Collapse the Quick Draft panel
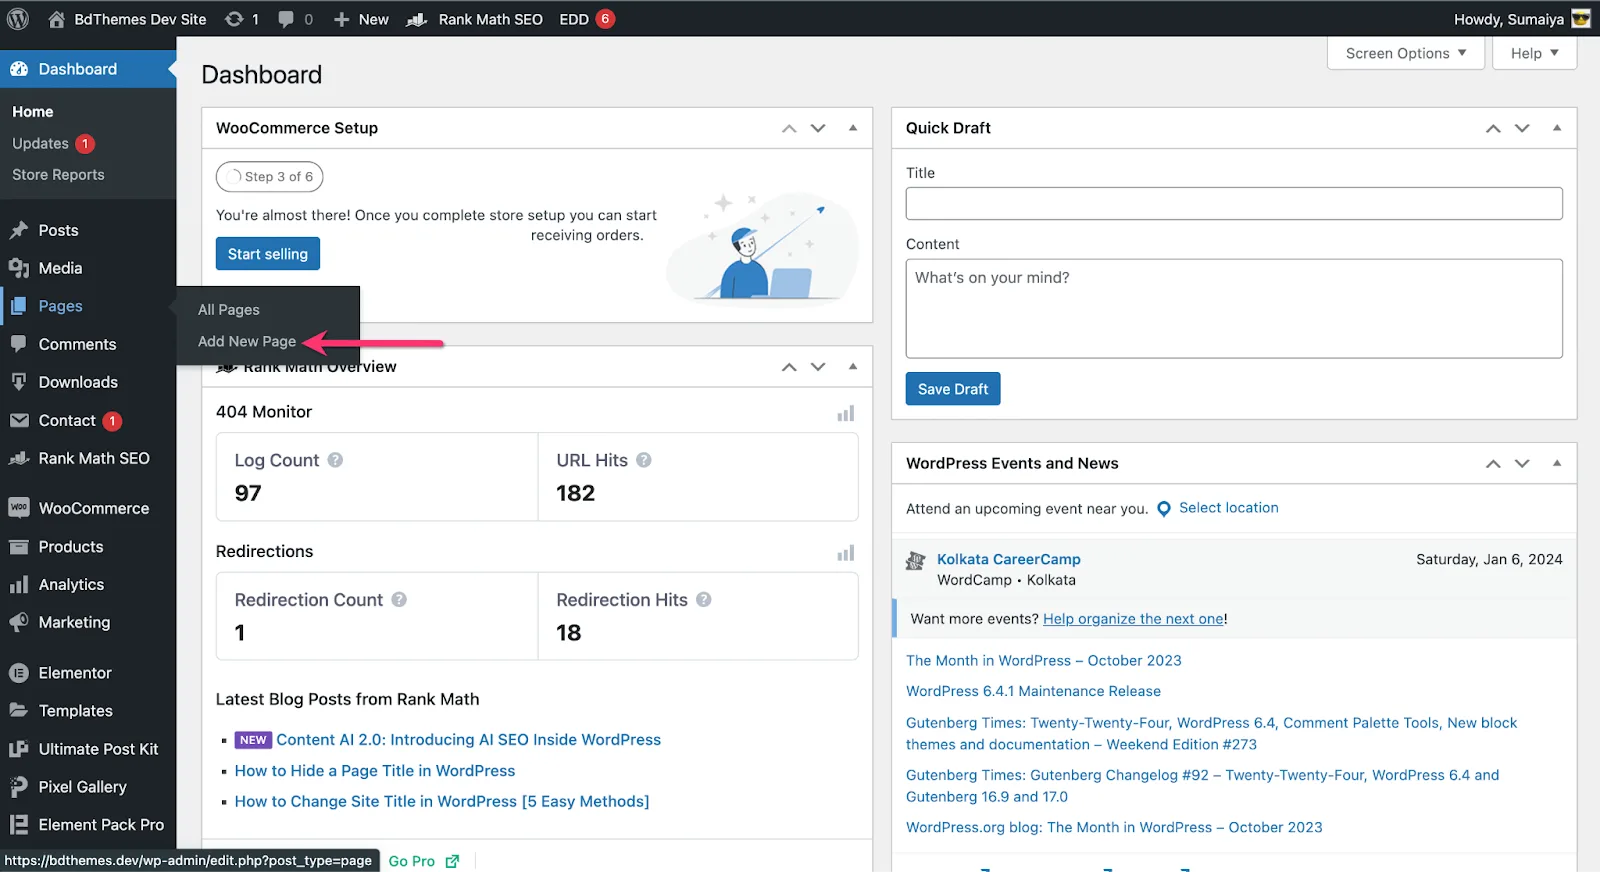This screenshot has width=1600, height=872. click(1557, 128)
